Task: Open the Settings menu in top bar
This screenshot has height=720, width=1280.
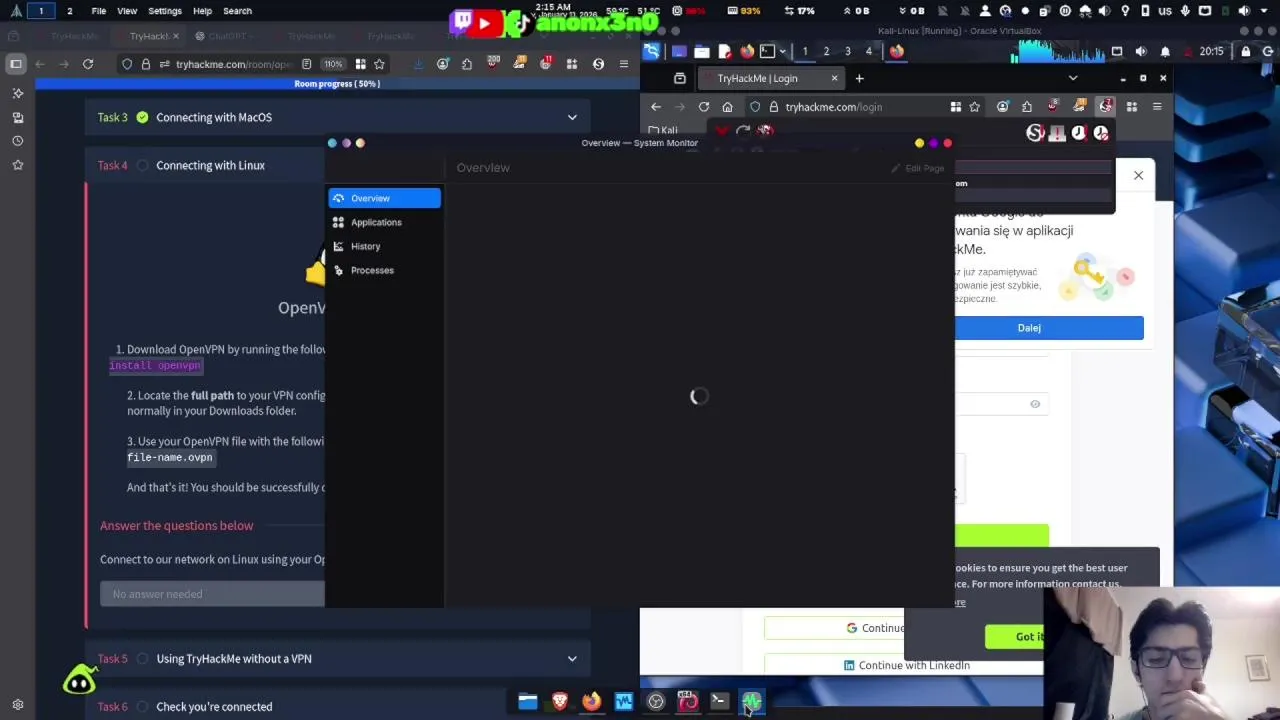Action: pos(165,11)
